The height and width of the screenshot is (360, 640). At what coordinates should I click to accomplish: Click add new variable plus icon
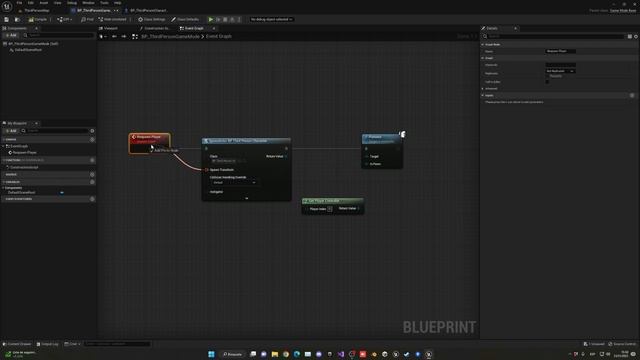point(92,182)
